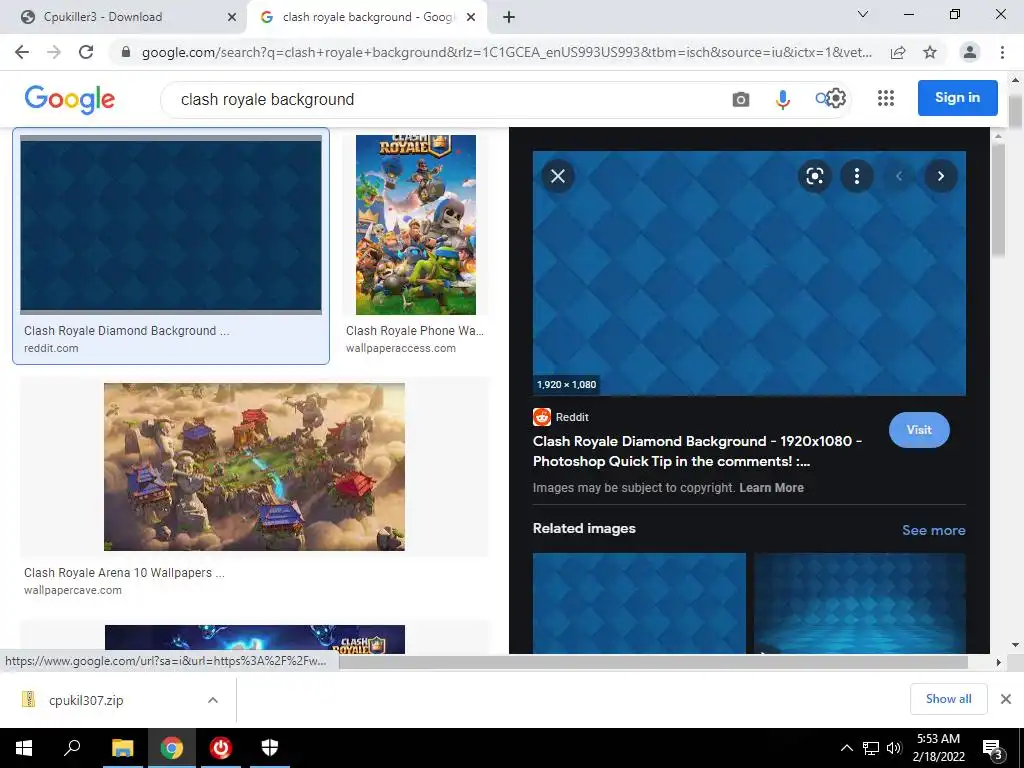The height and width of the screenshot is (768, 1024).
Task: Open preview panel more options menu
Action: tap(857, 176)
